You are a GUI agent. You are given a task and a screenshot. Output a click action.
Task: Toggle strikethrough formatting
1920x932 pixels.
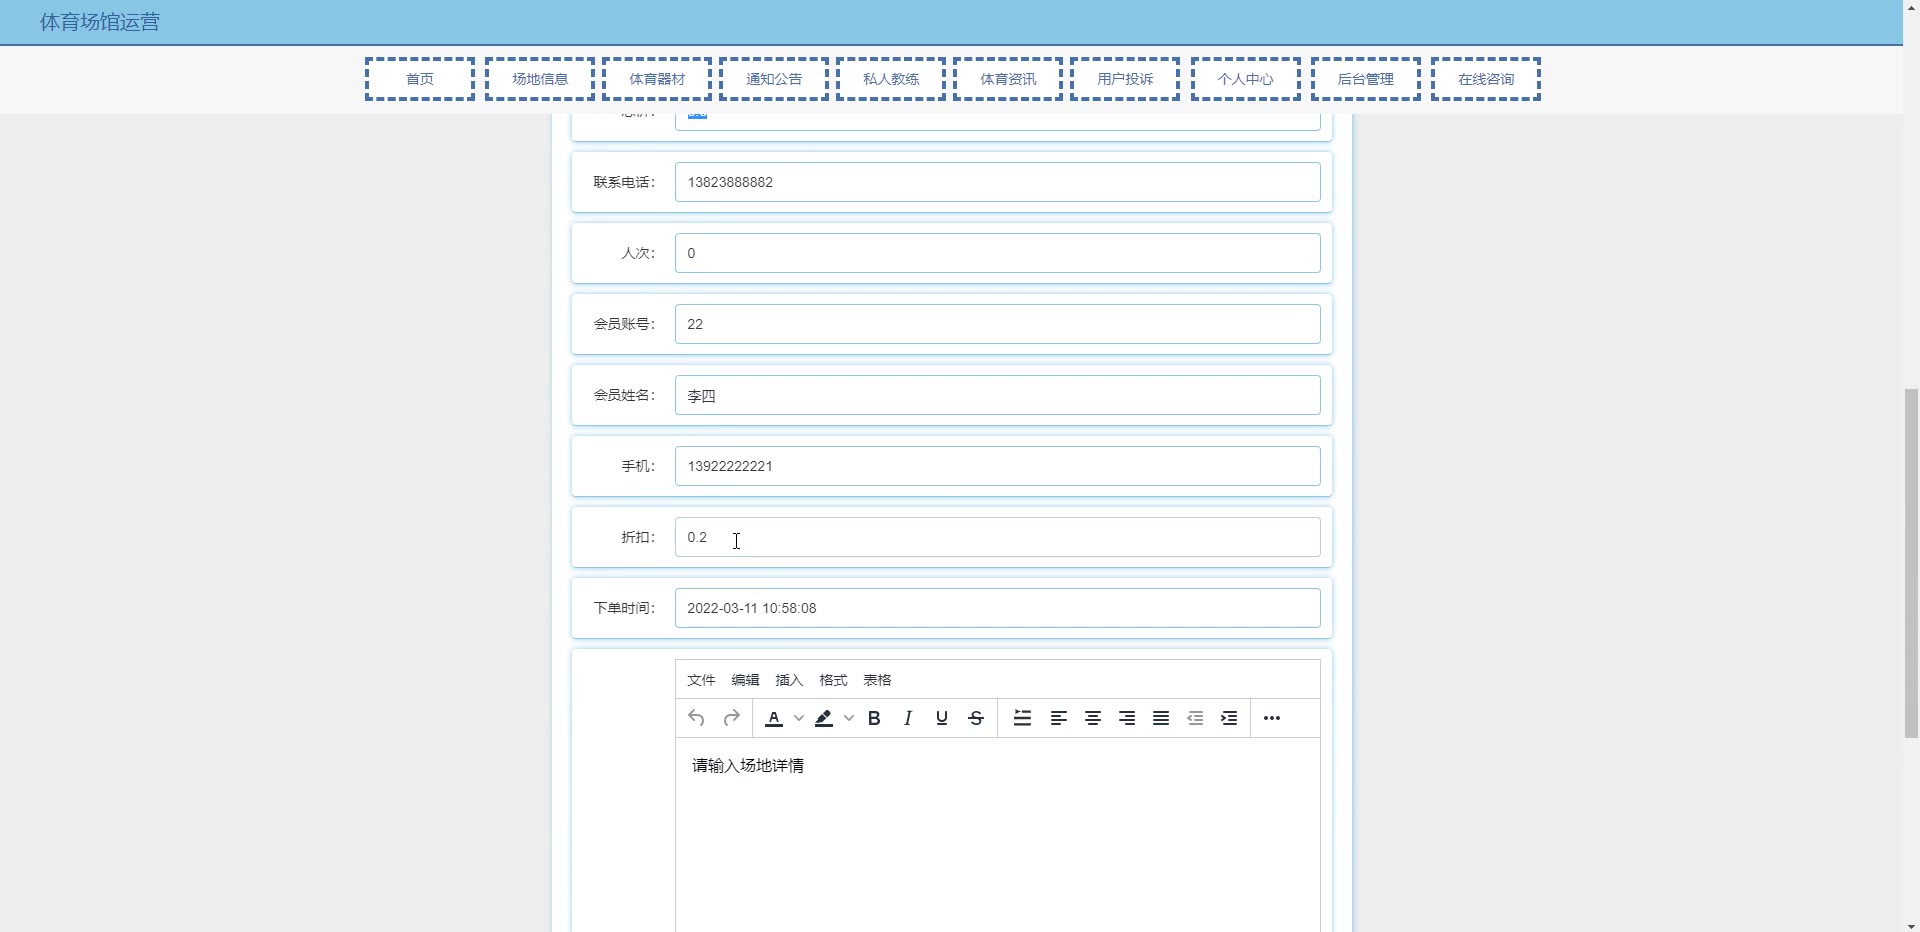coord(976,718)
